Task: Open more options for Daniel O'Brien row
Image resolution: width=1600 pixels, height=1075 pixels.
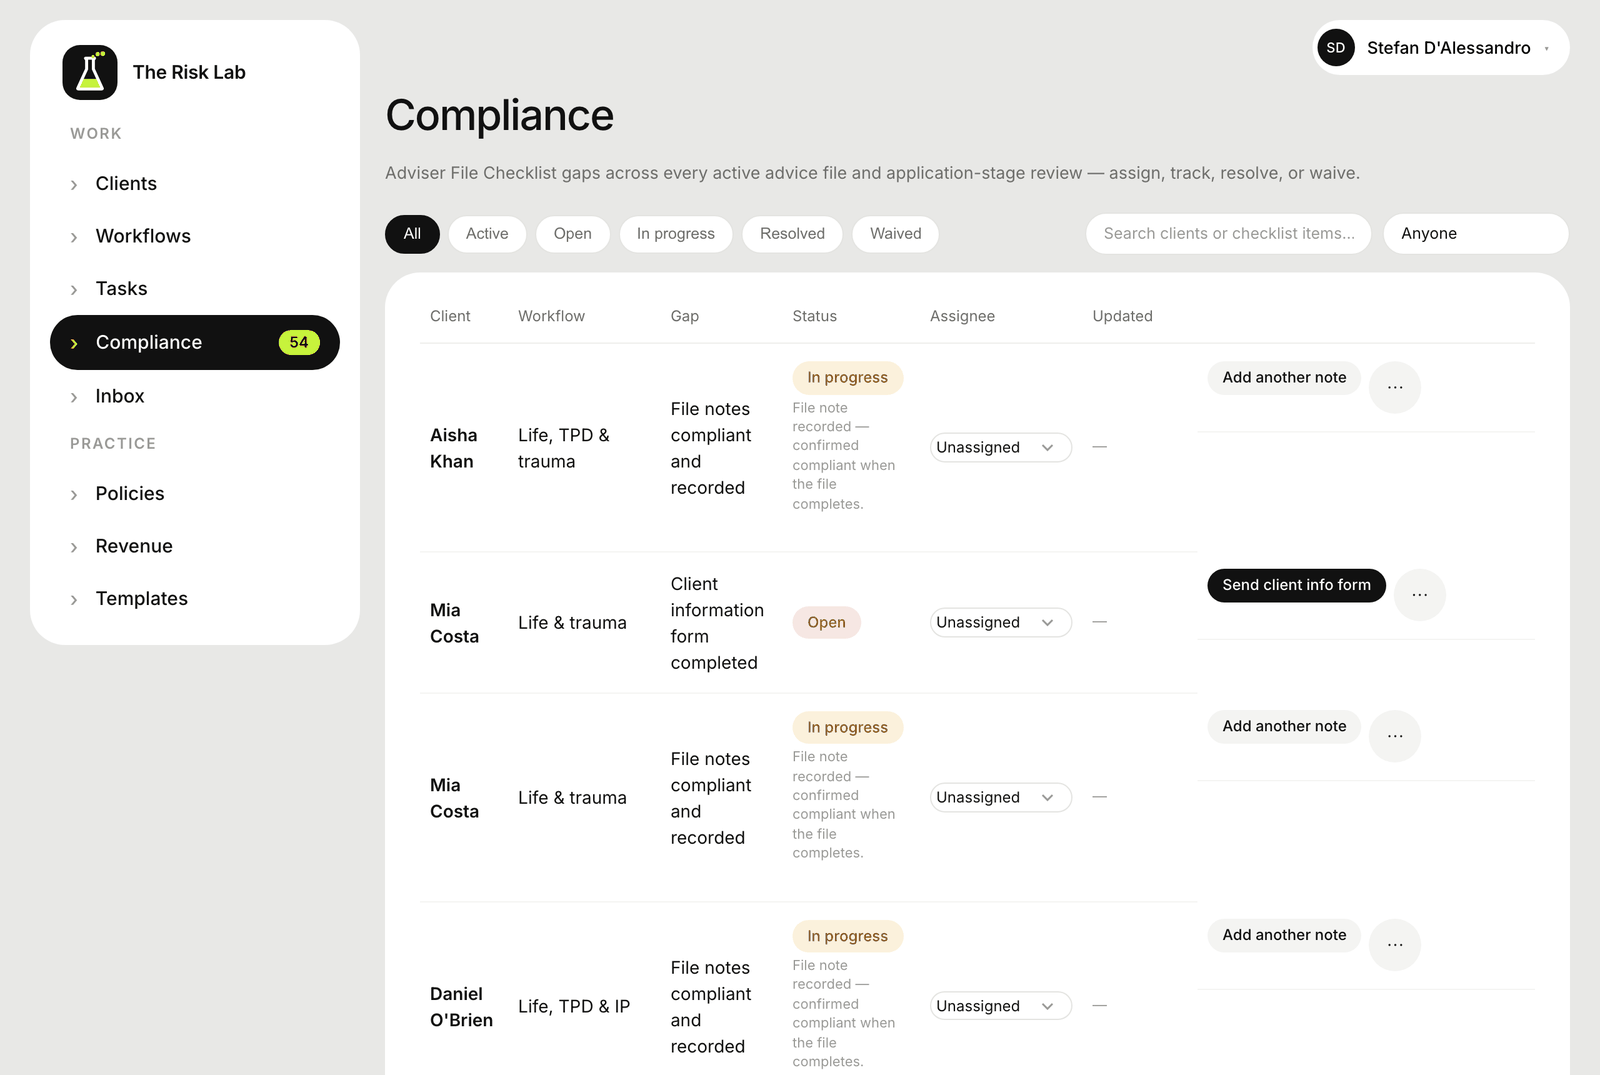Action: (x=1395, y=945)
